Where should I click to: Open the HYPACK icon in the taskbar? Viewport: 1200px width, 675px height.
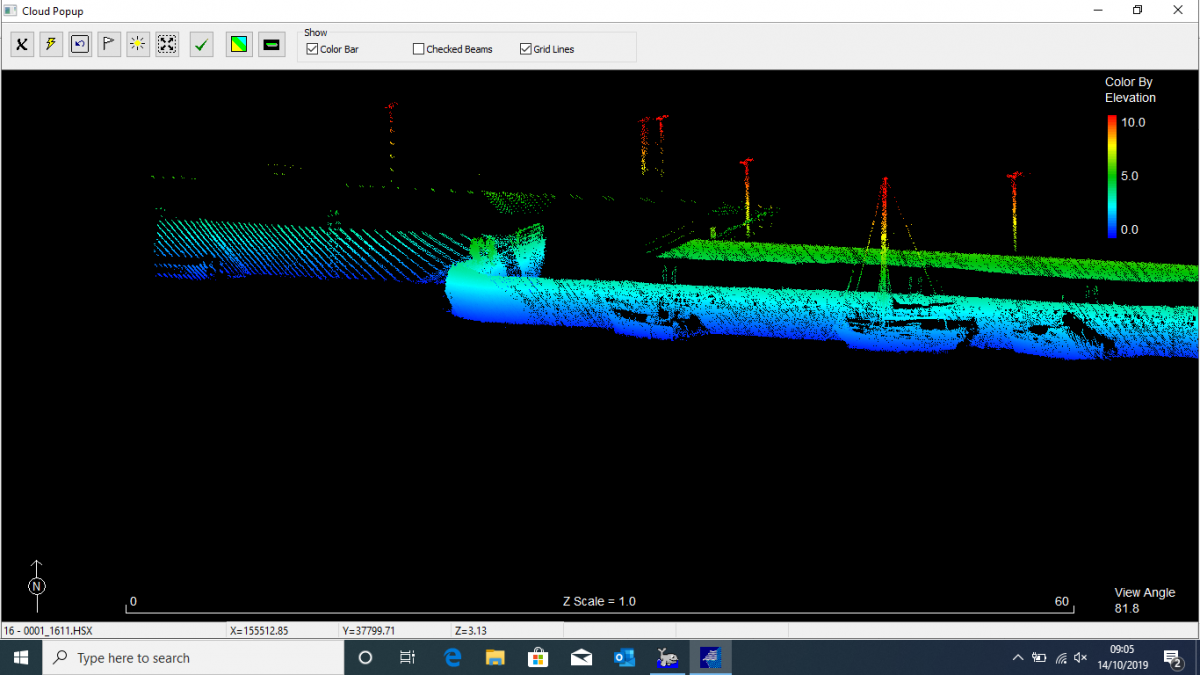(667, 657)
